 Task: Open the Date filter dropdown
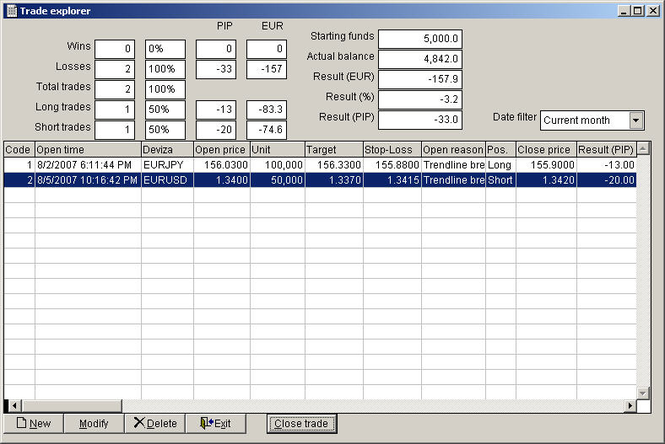click(636, 120)
